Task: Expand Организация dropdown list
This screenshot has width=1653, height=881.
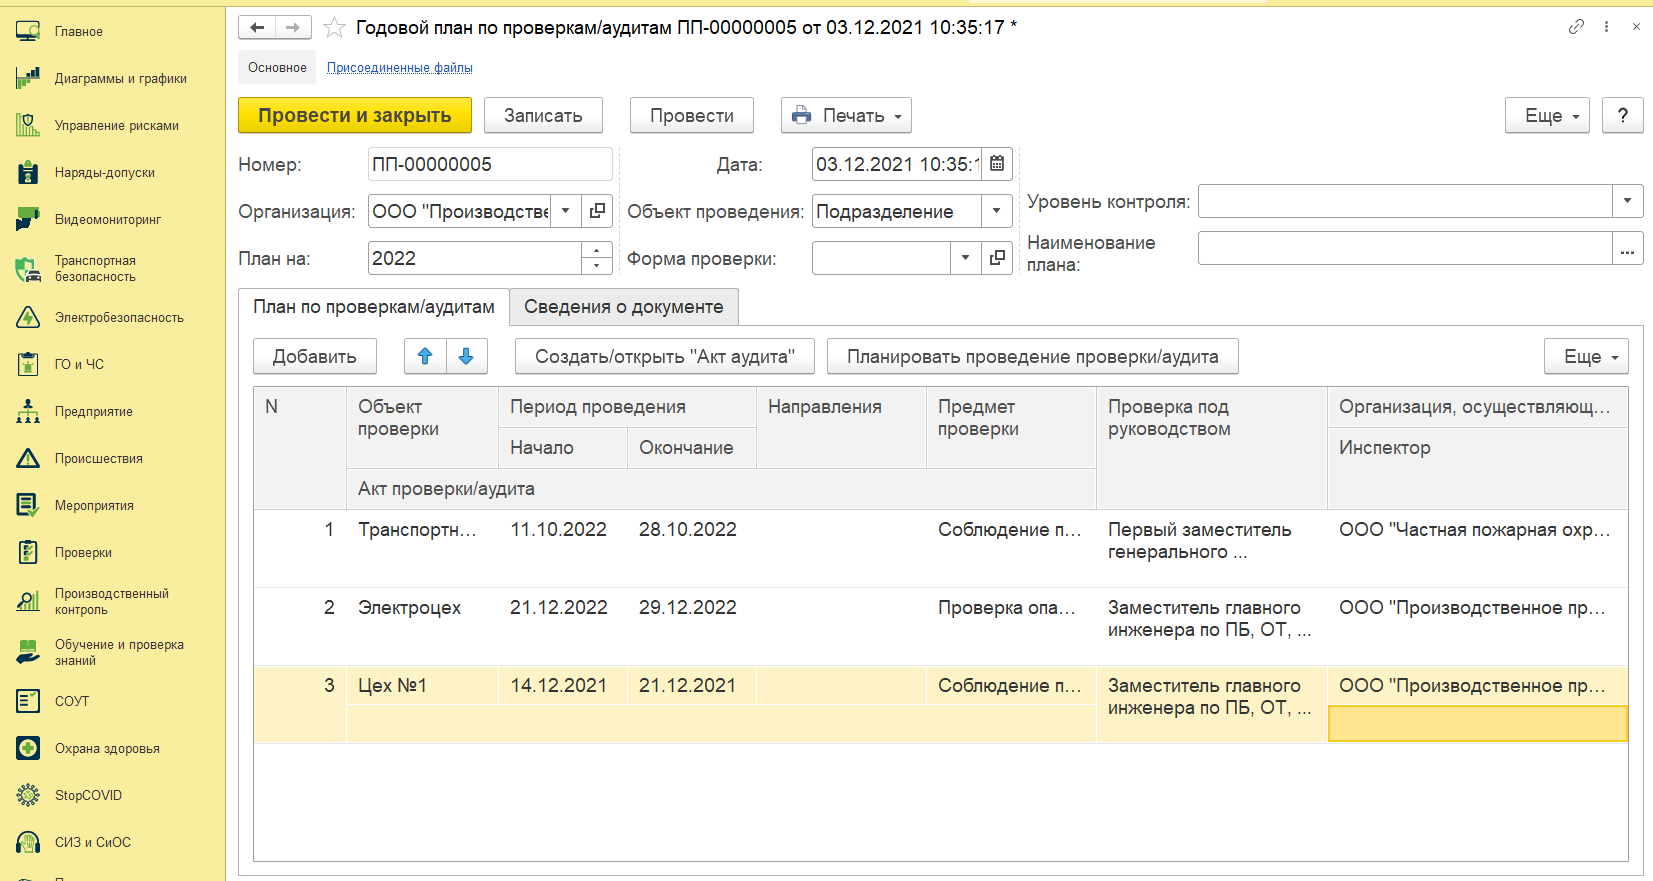Action: 566,211
